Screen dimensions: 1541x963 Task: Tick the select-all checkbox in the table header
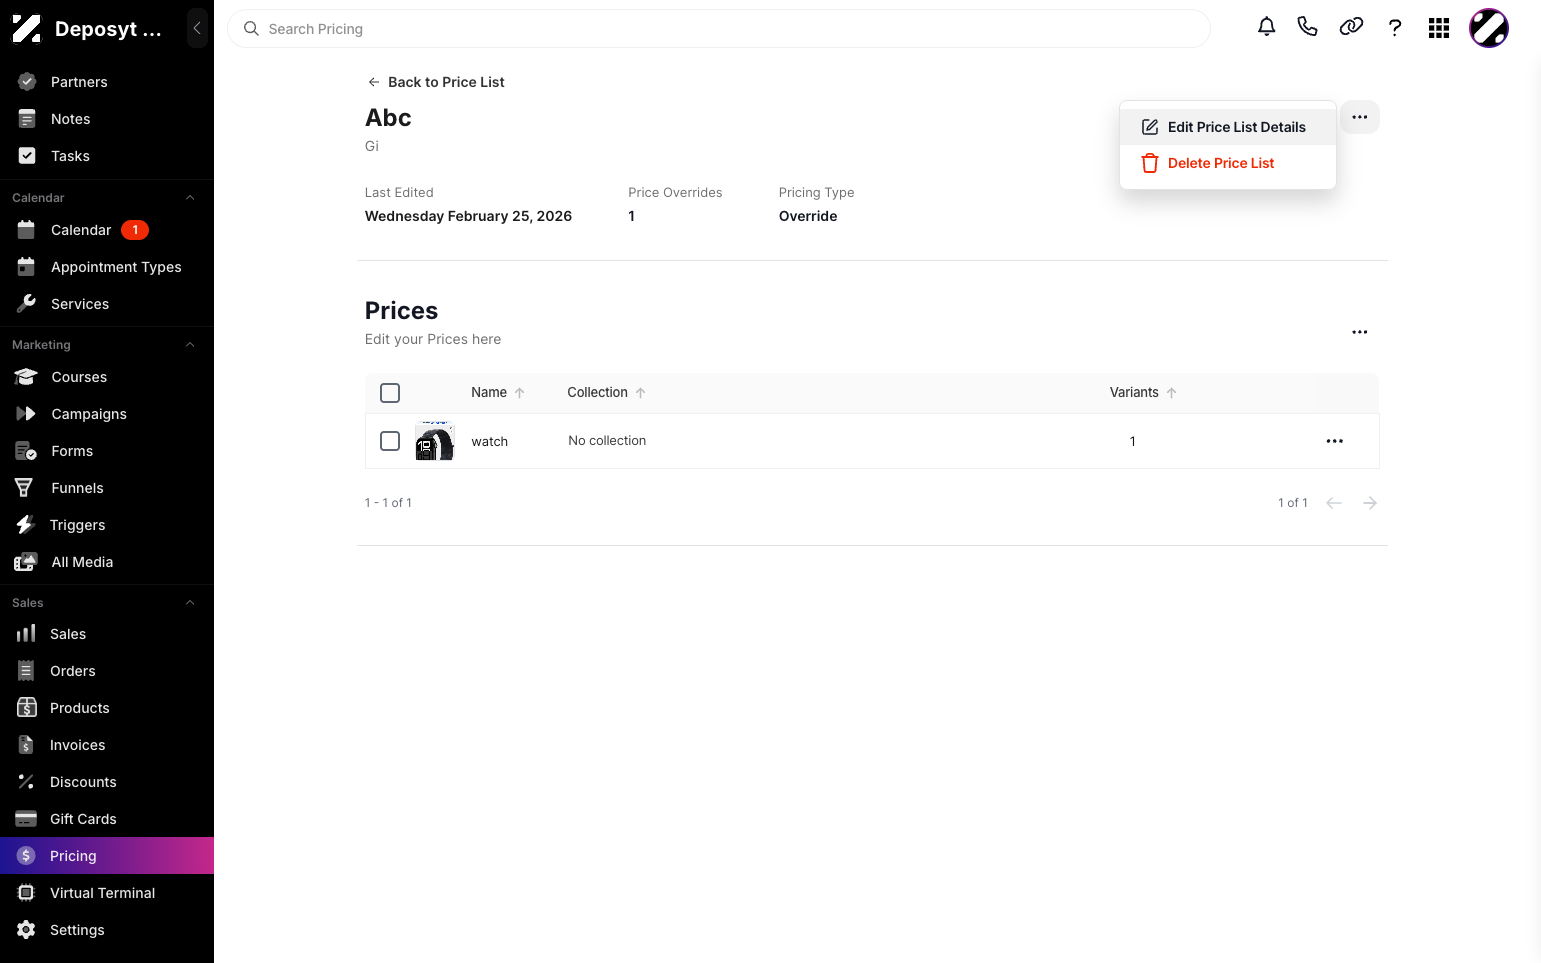pos(390,393)
